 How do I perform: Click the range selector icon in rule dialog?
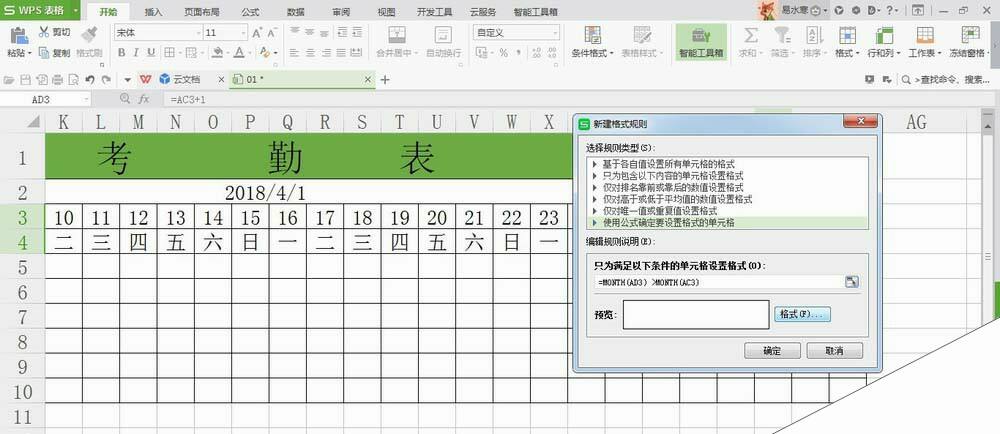tap(851, 282)
